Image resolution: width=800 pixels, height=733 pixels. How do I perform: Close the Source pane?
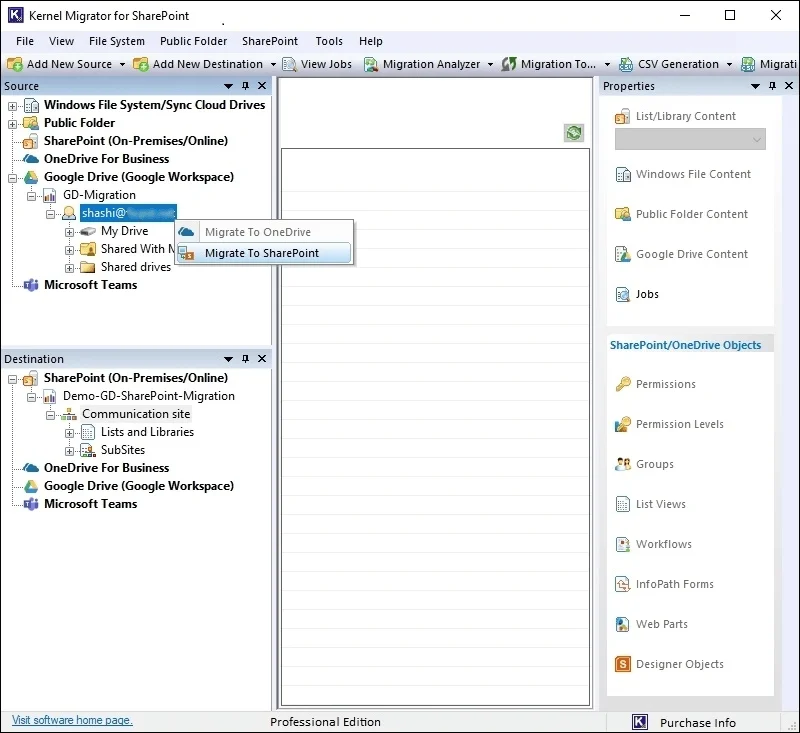[x=262, y=86]
